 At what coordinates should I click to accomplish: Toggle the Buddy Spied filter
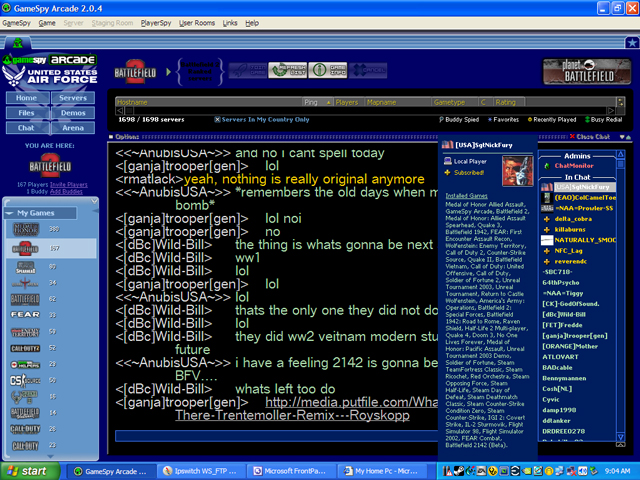459,120
